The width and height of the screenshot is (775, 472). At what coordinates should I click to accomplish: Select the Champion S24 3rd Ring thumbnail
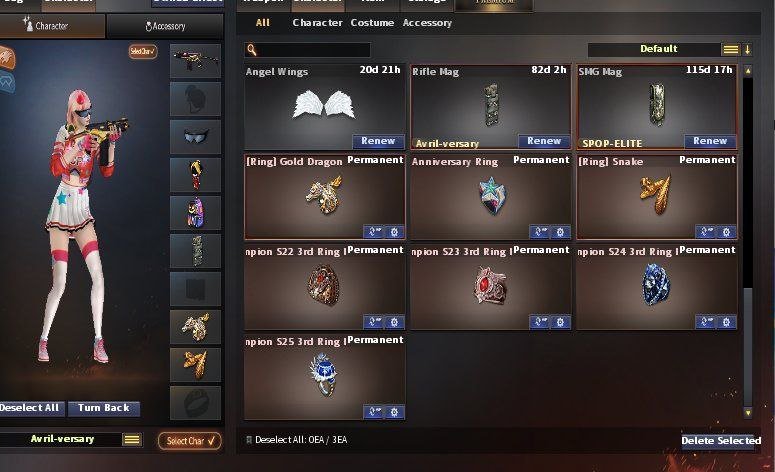(656, 285)
